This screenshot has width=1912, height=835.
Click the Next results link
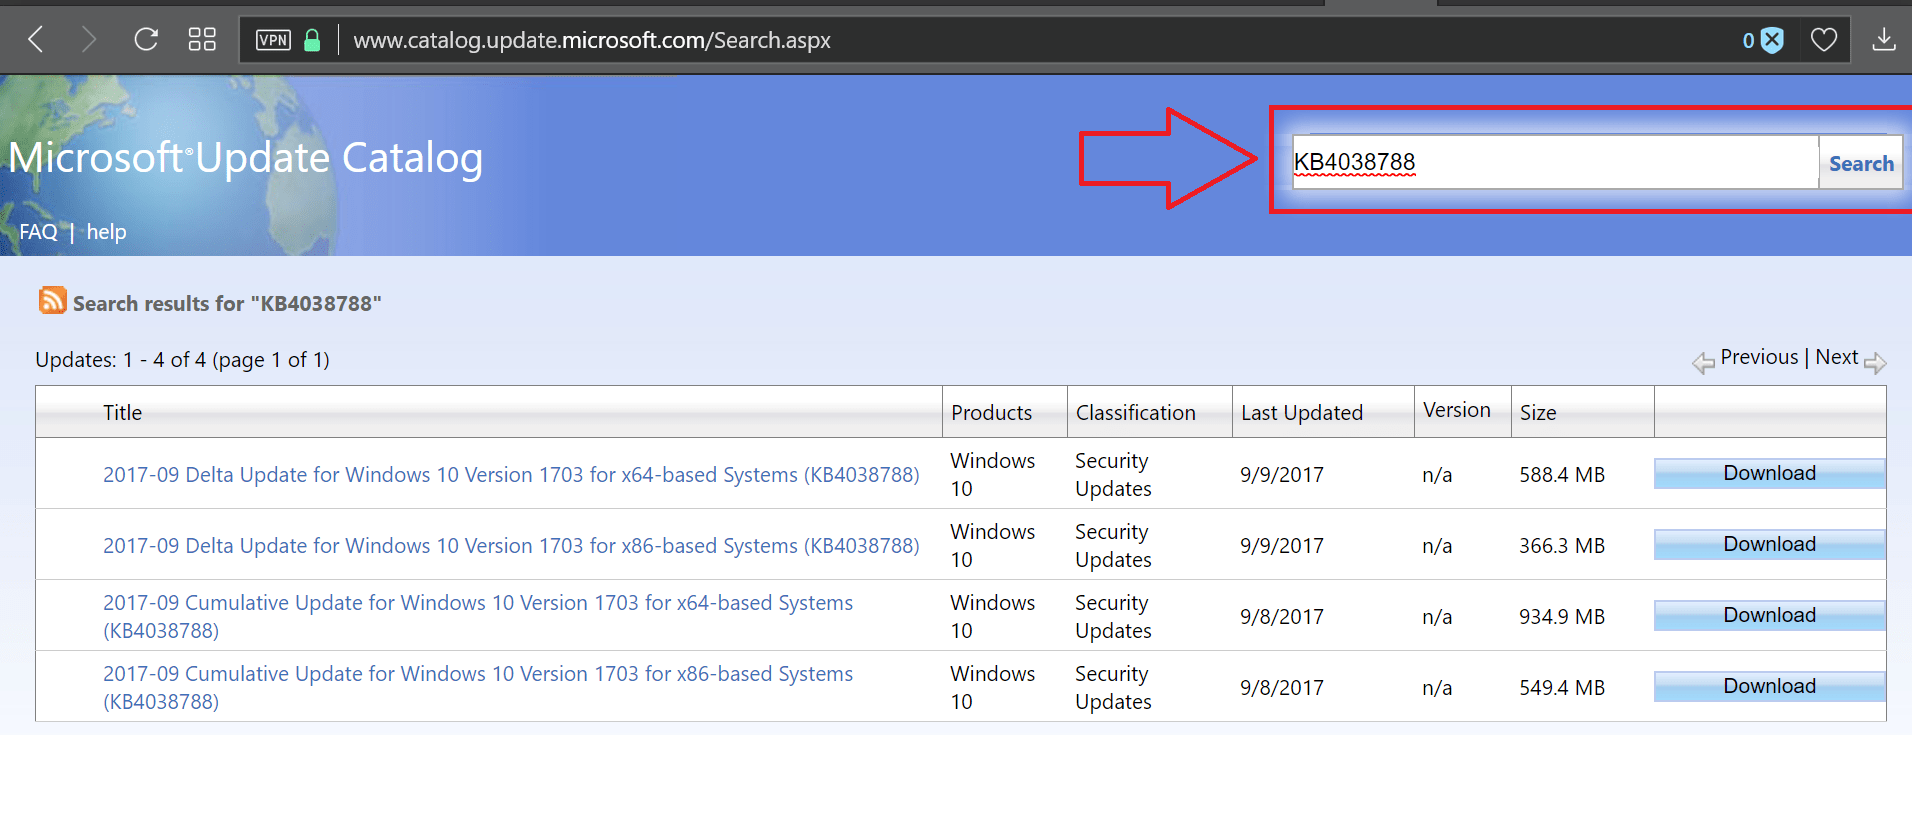tap(1837, 357)
